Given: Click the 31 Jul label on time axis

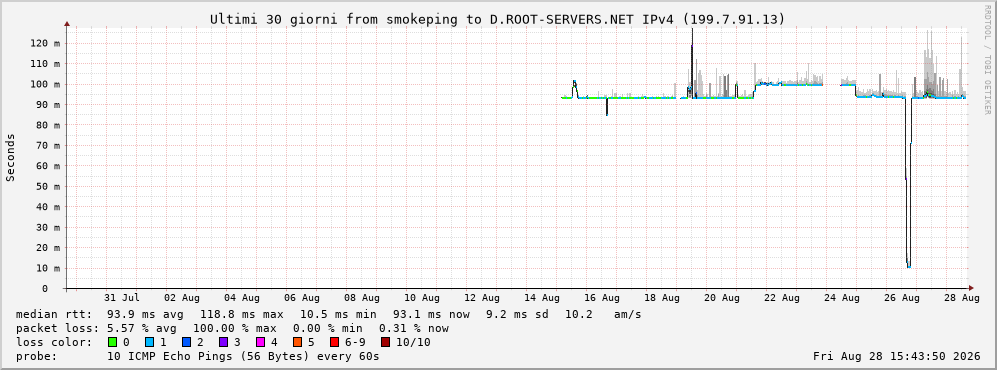Looking at the screenshot, I should (122, 298).
